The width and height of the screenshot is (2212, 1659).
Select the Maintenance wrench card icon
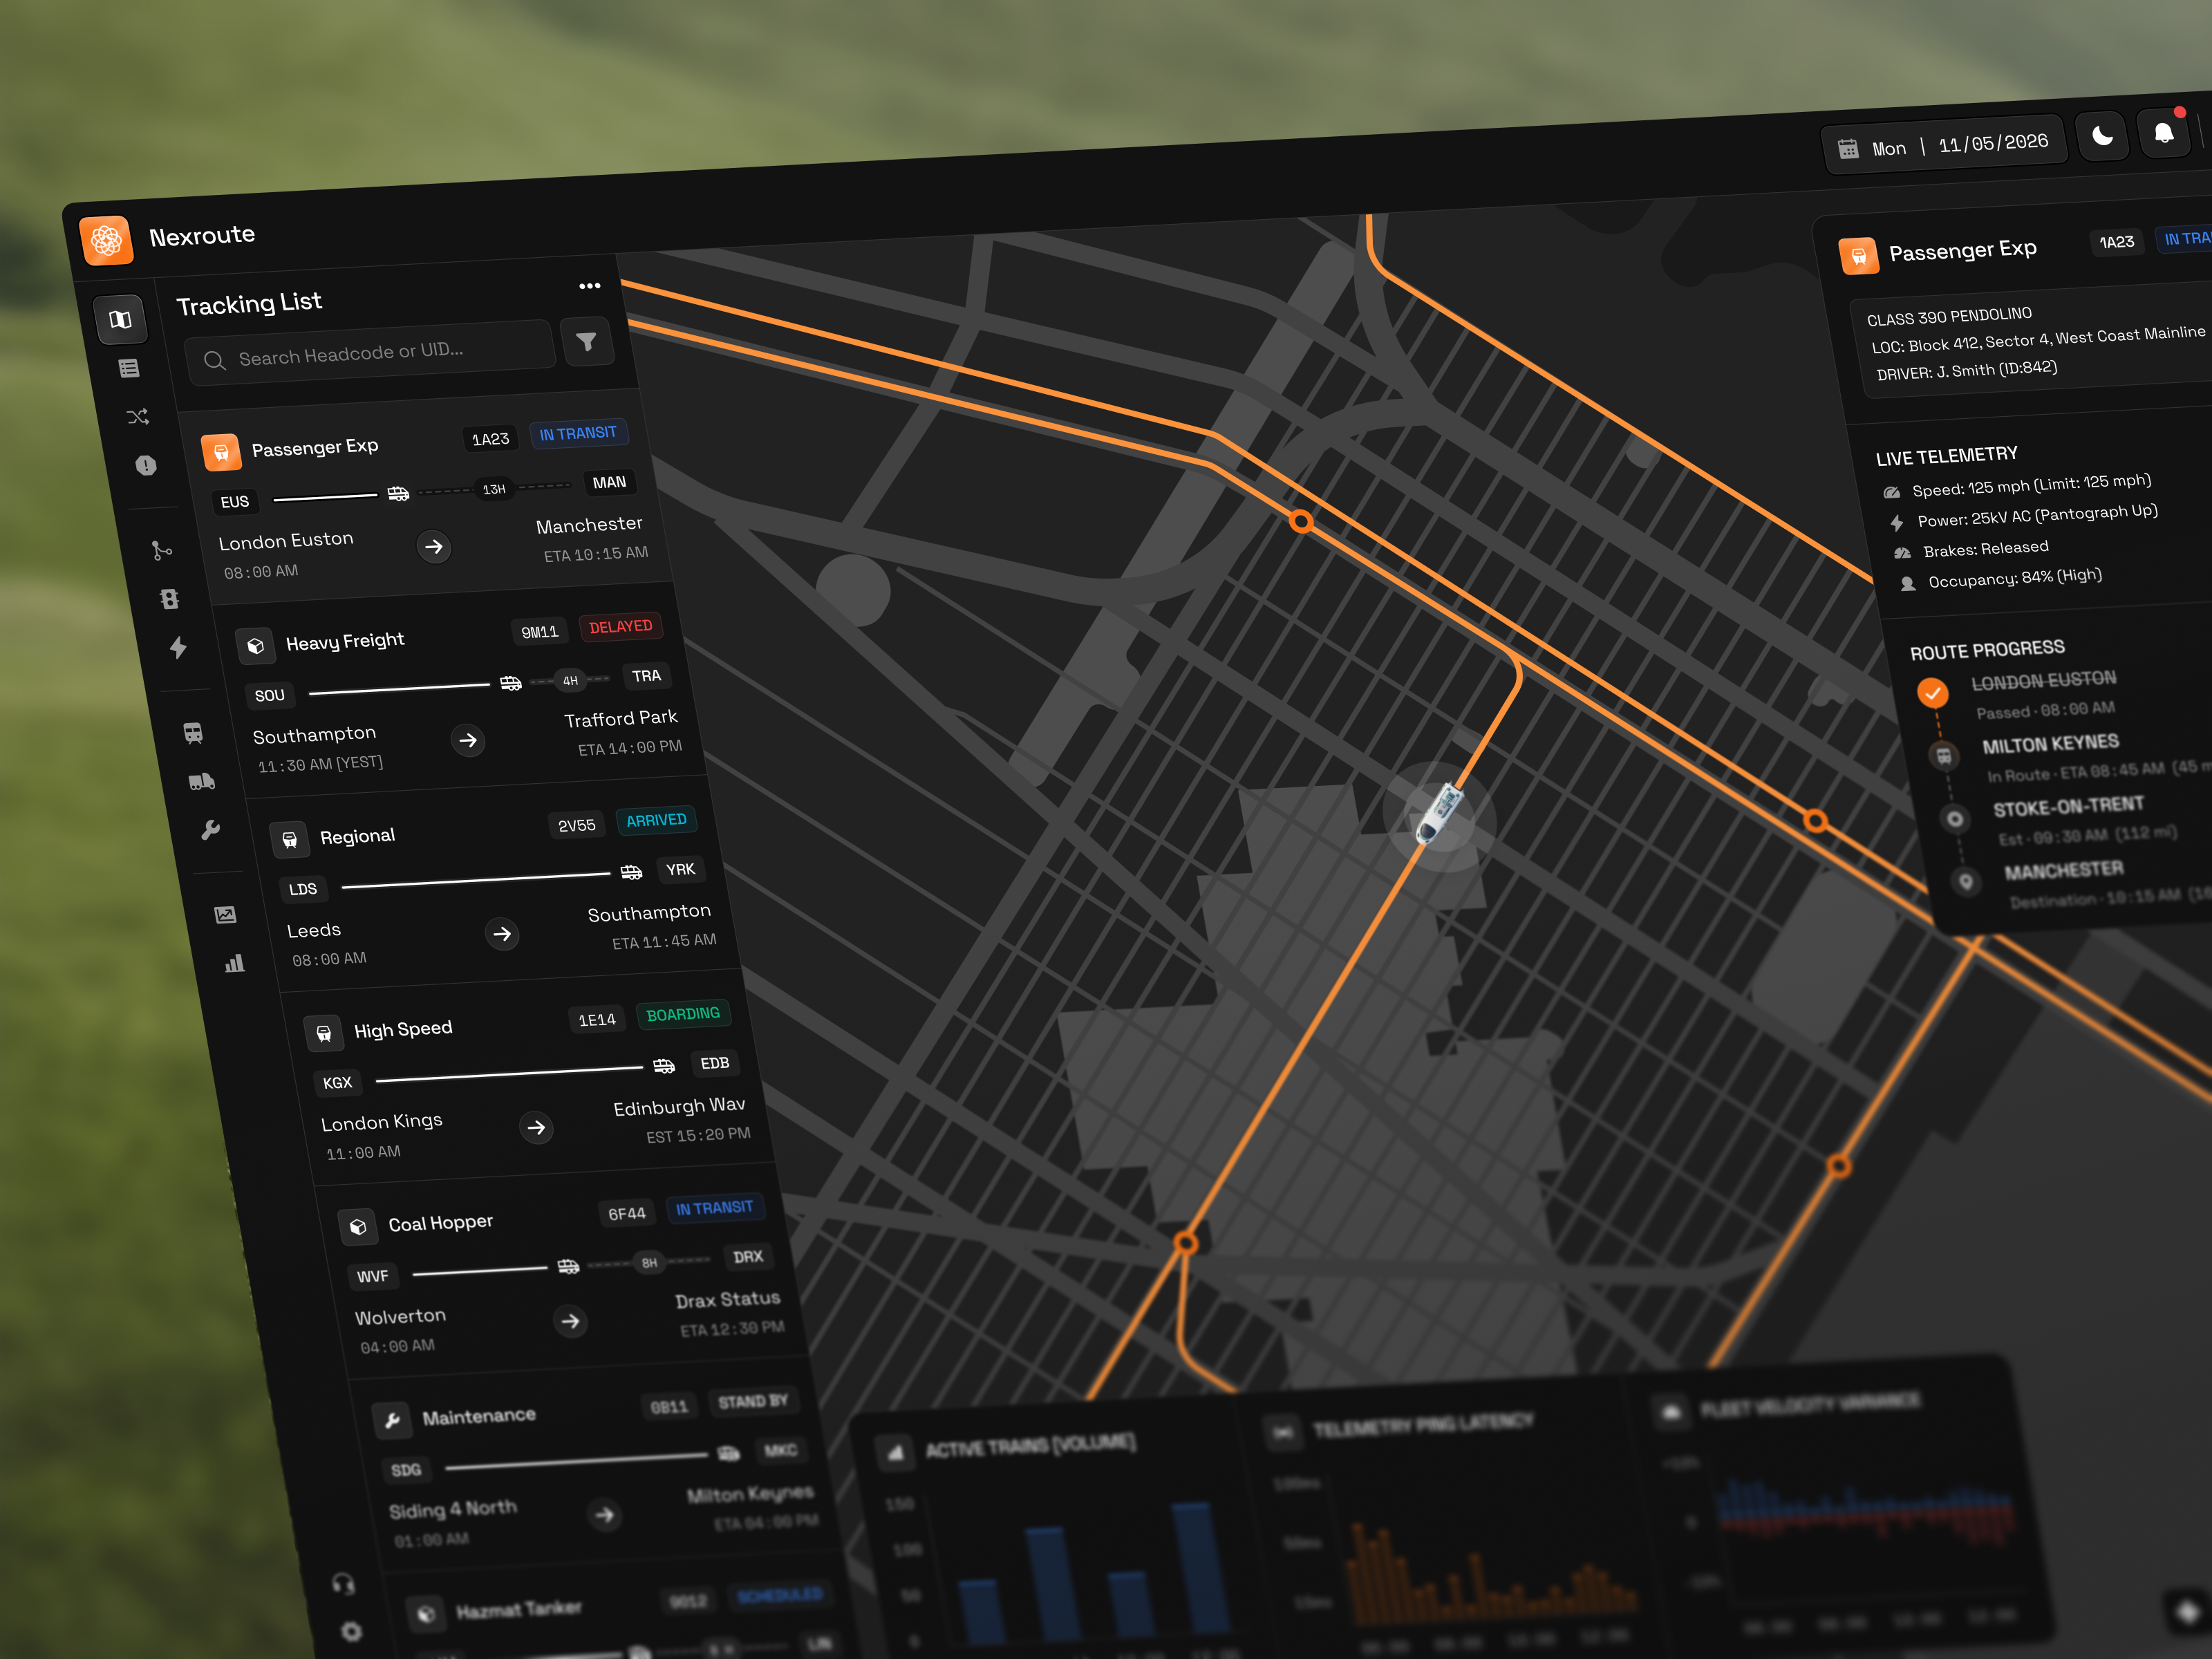[392, 1420]
